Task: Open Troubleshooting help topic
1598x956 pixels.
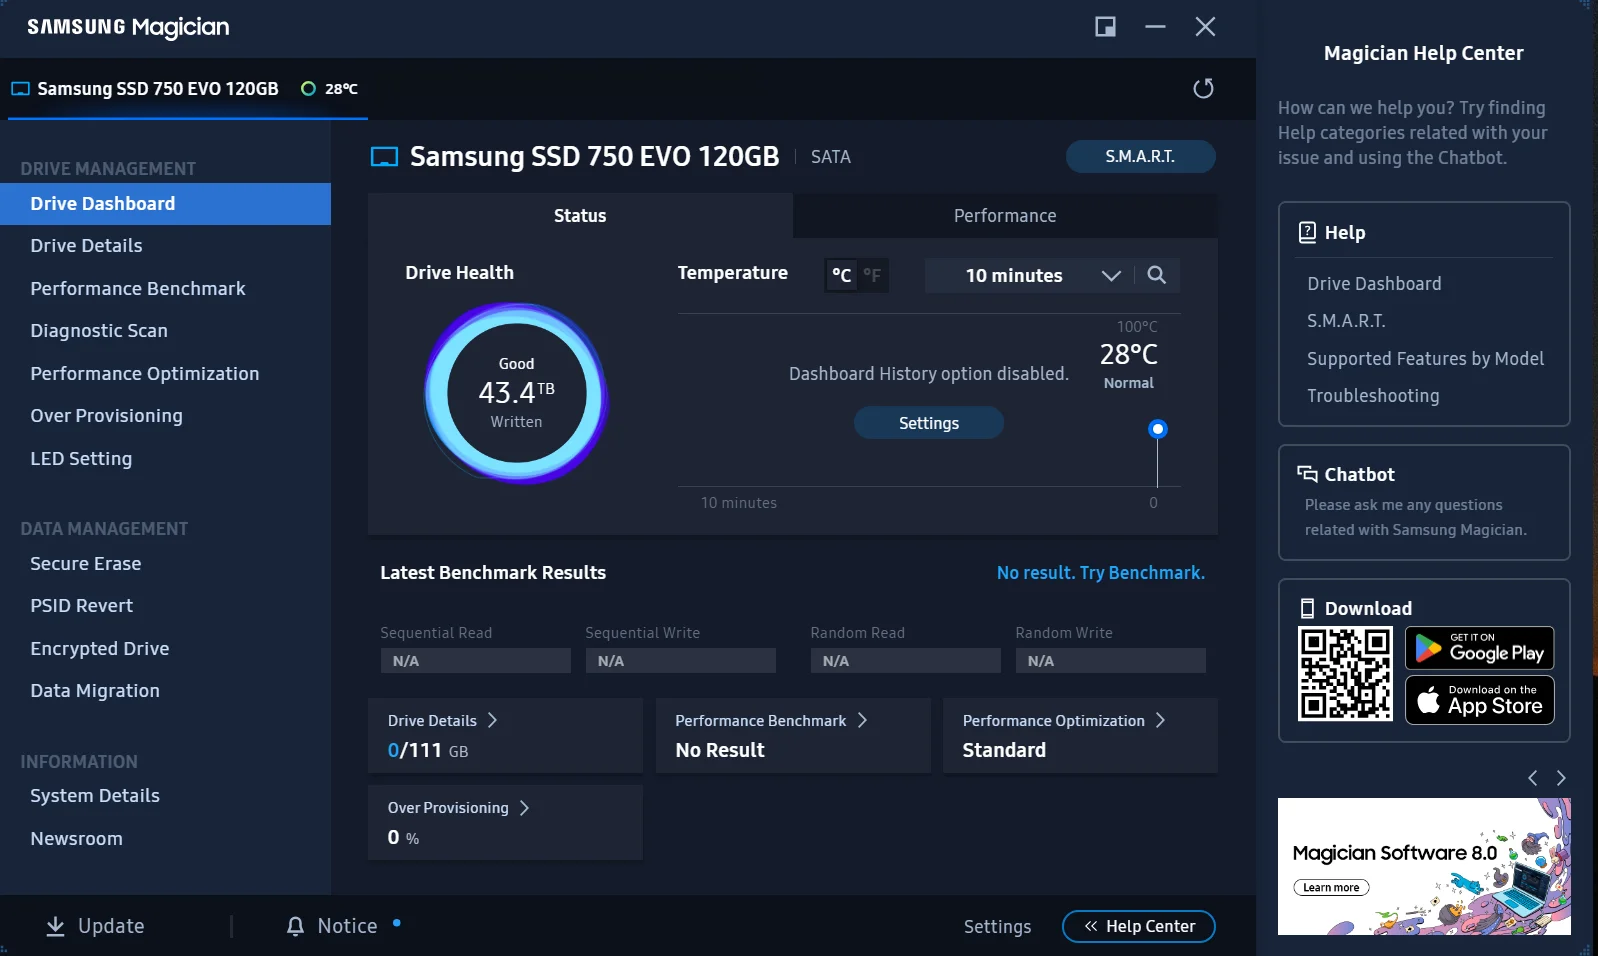Action: coord(1373,396)
